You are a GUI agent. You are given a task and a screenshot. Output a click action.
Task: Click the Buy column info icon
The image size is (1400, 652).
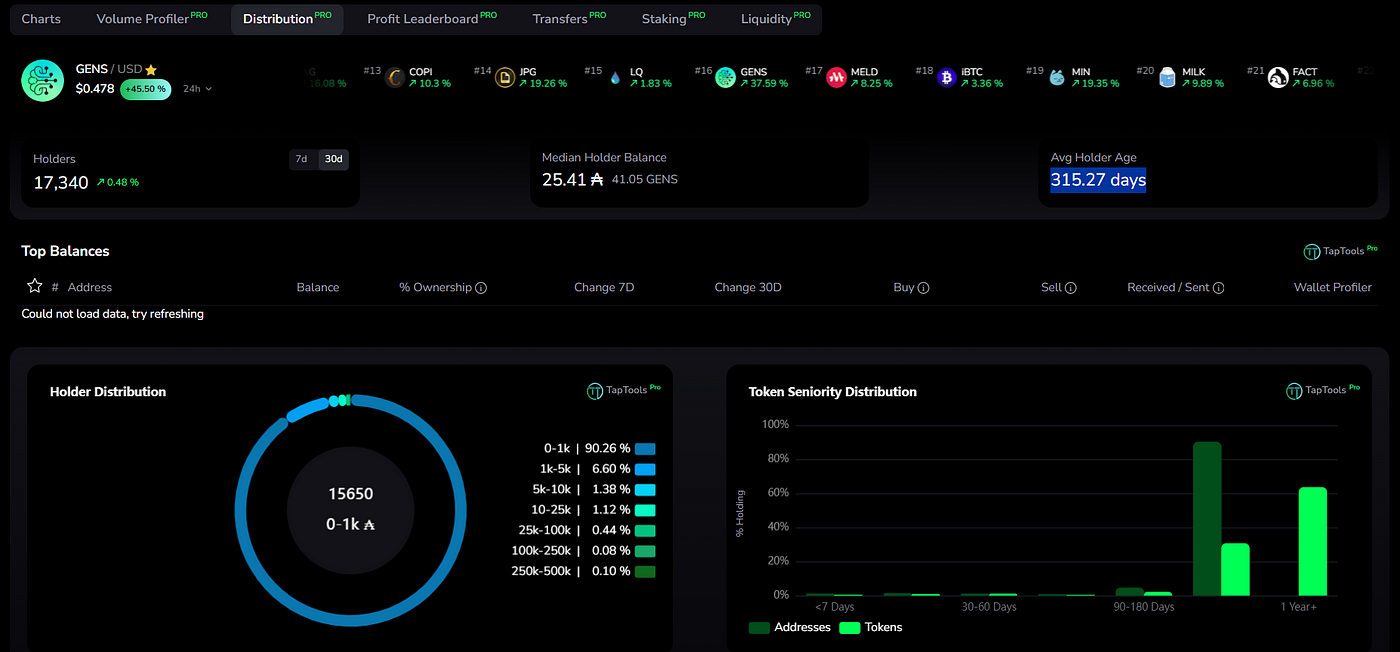(924, 288)
